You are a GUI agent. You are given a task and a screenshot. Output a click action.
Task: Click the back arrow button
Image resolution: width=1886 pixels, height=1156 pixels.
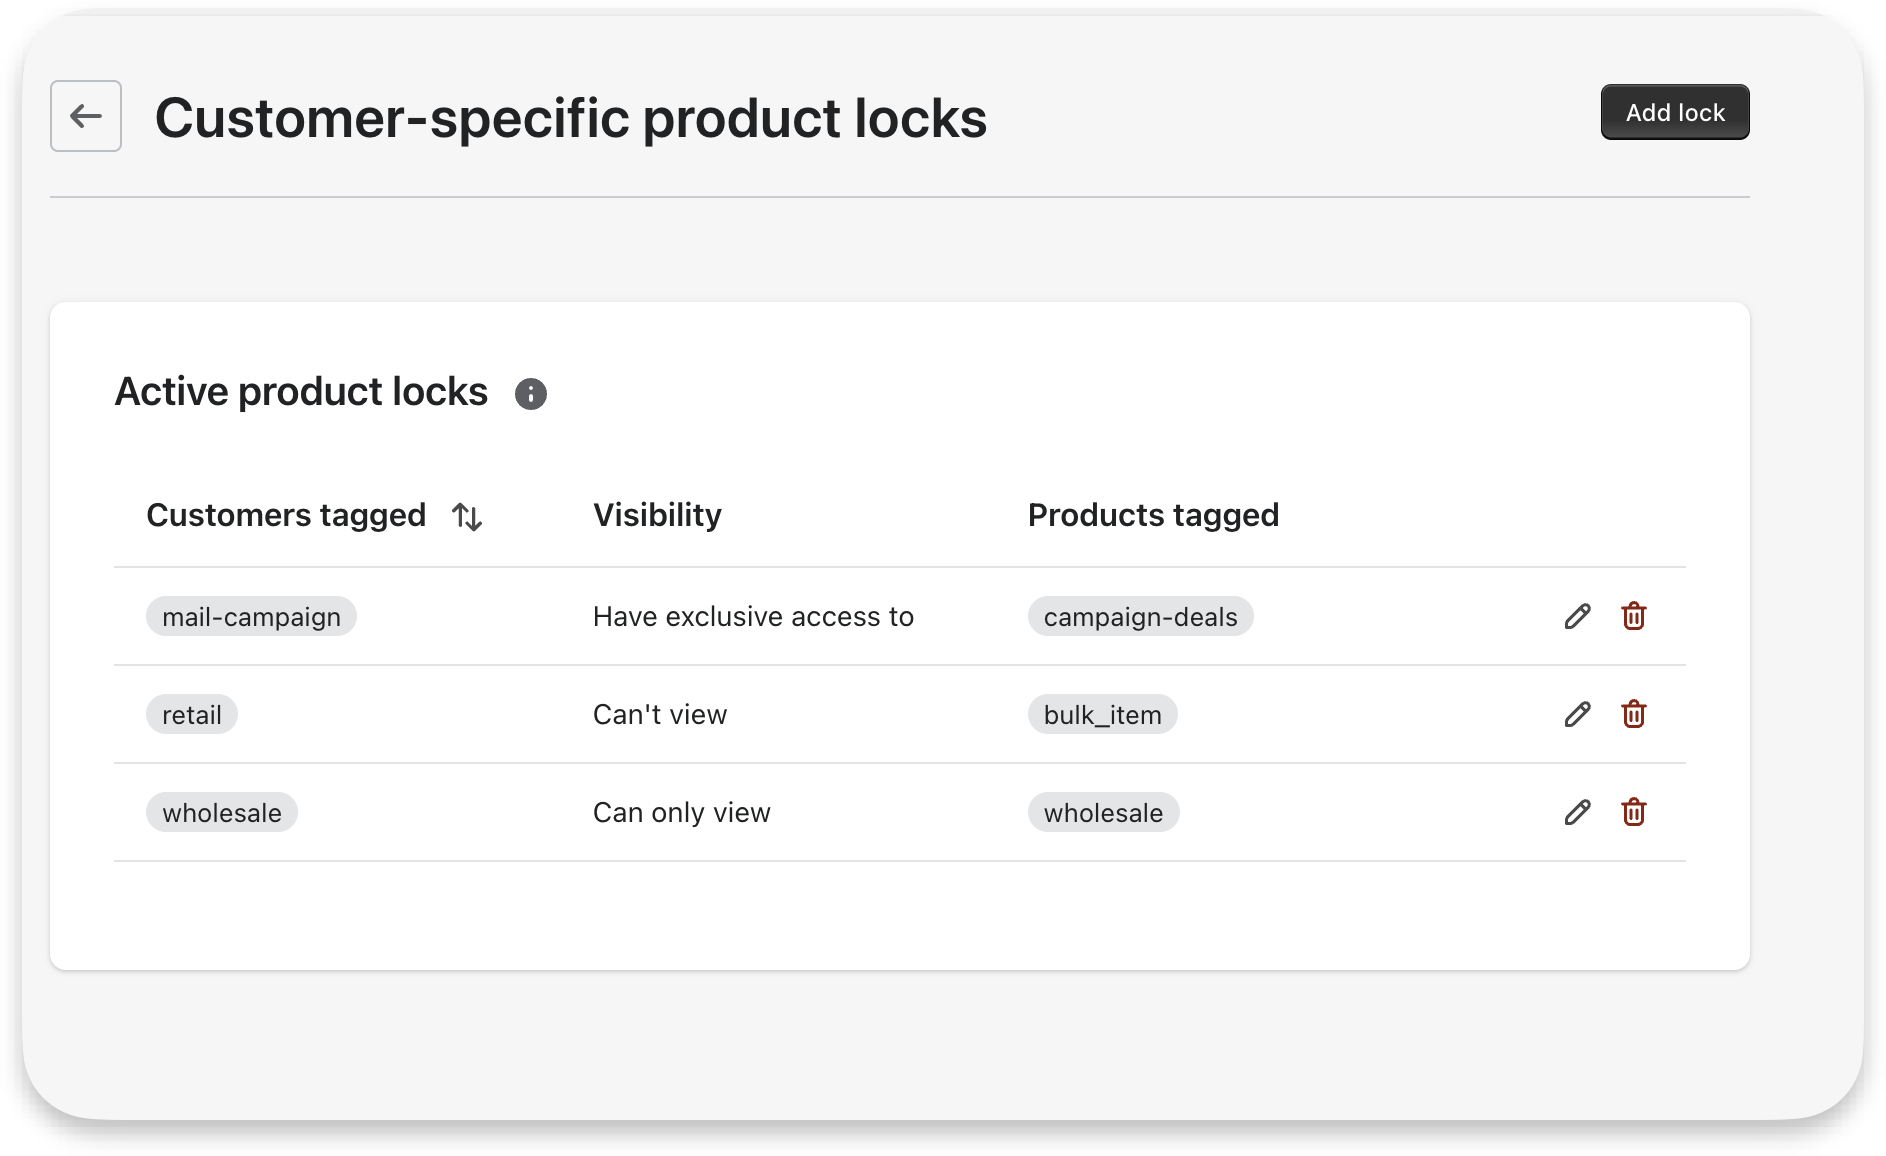(86, 116)
